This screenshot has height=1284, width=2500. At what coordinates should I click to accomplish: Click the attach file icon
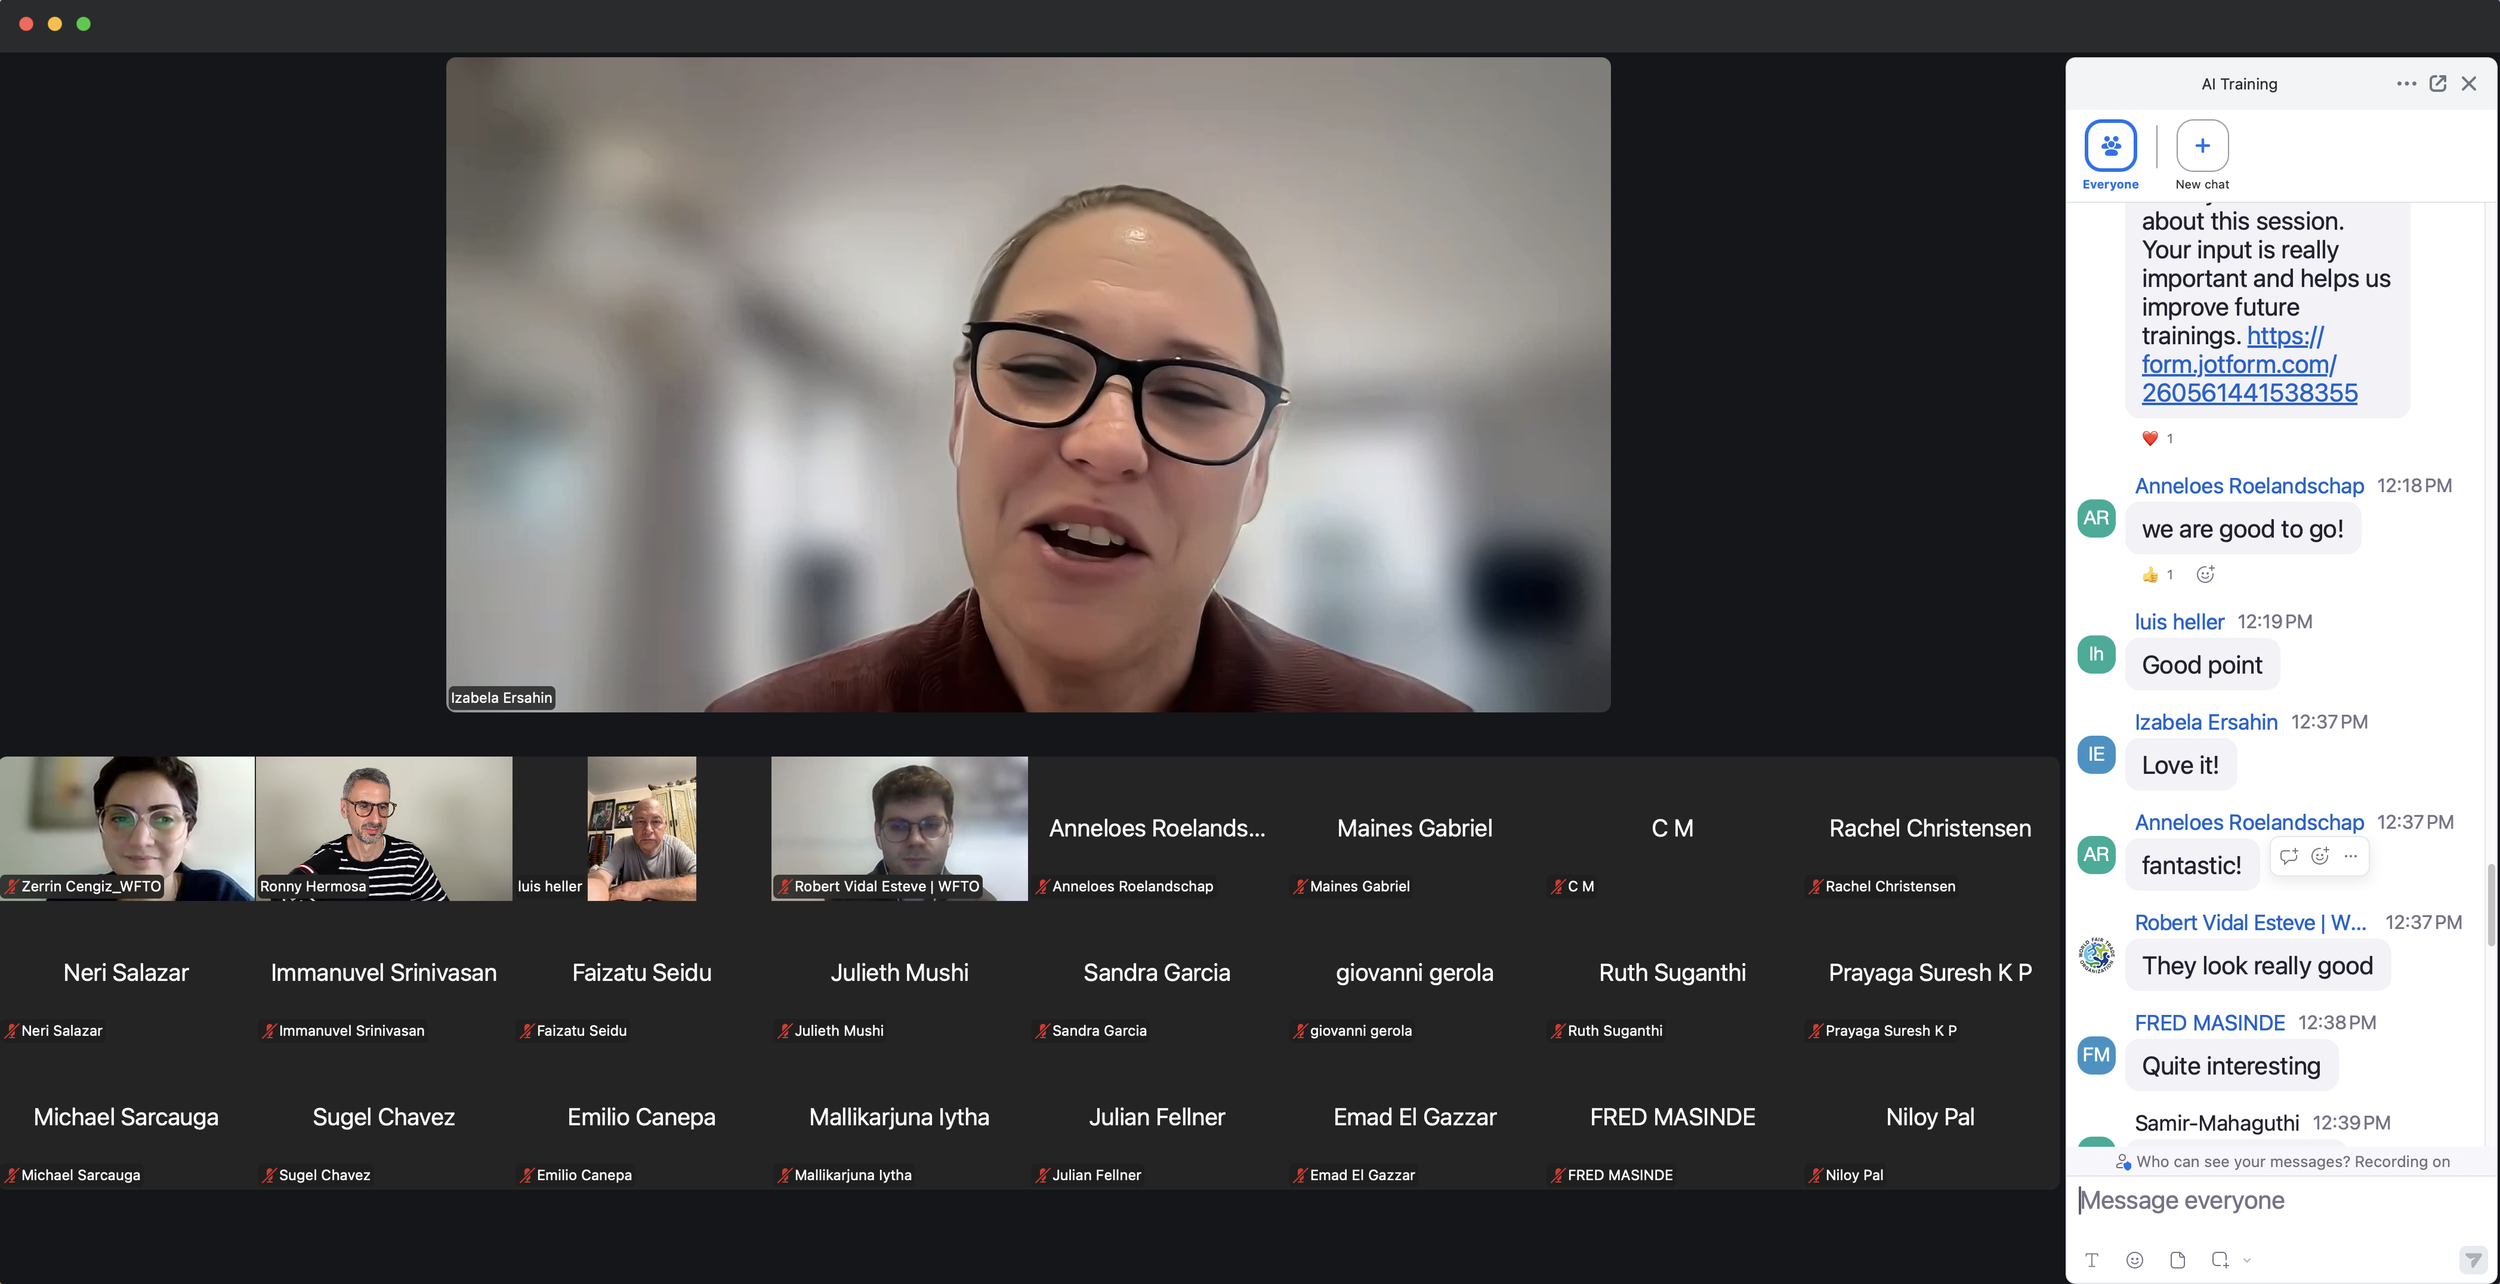[2177, 1260]
